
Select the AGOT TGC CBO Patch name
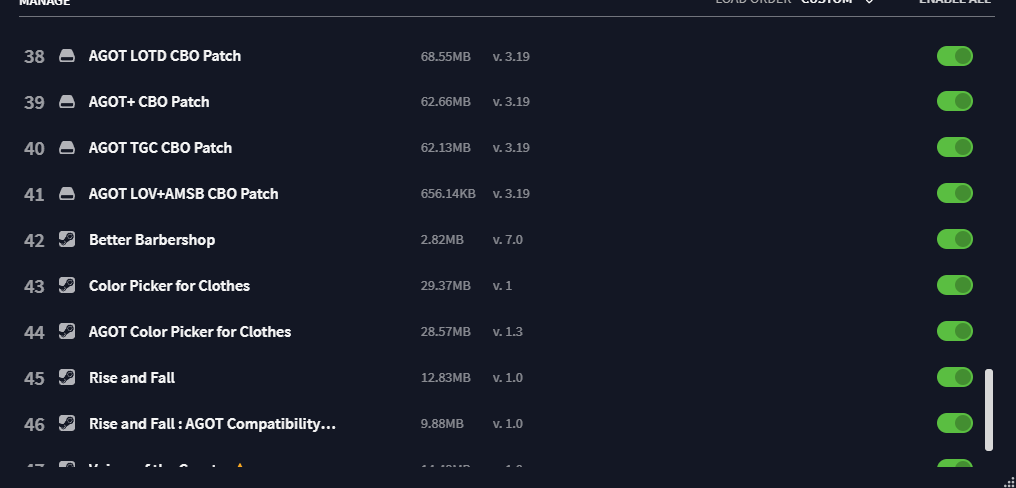pyautogui.click(x=160, y=148)
